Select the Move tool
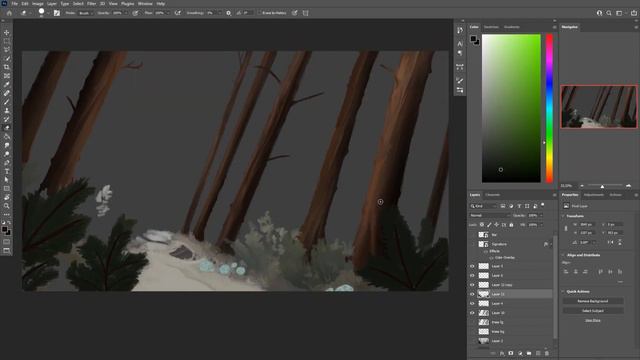640x360 pixels. click(7, 32)
